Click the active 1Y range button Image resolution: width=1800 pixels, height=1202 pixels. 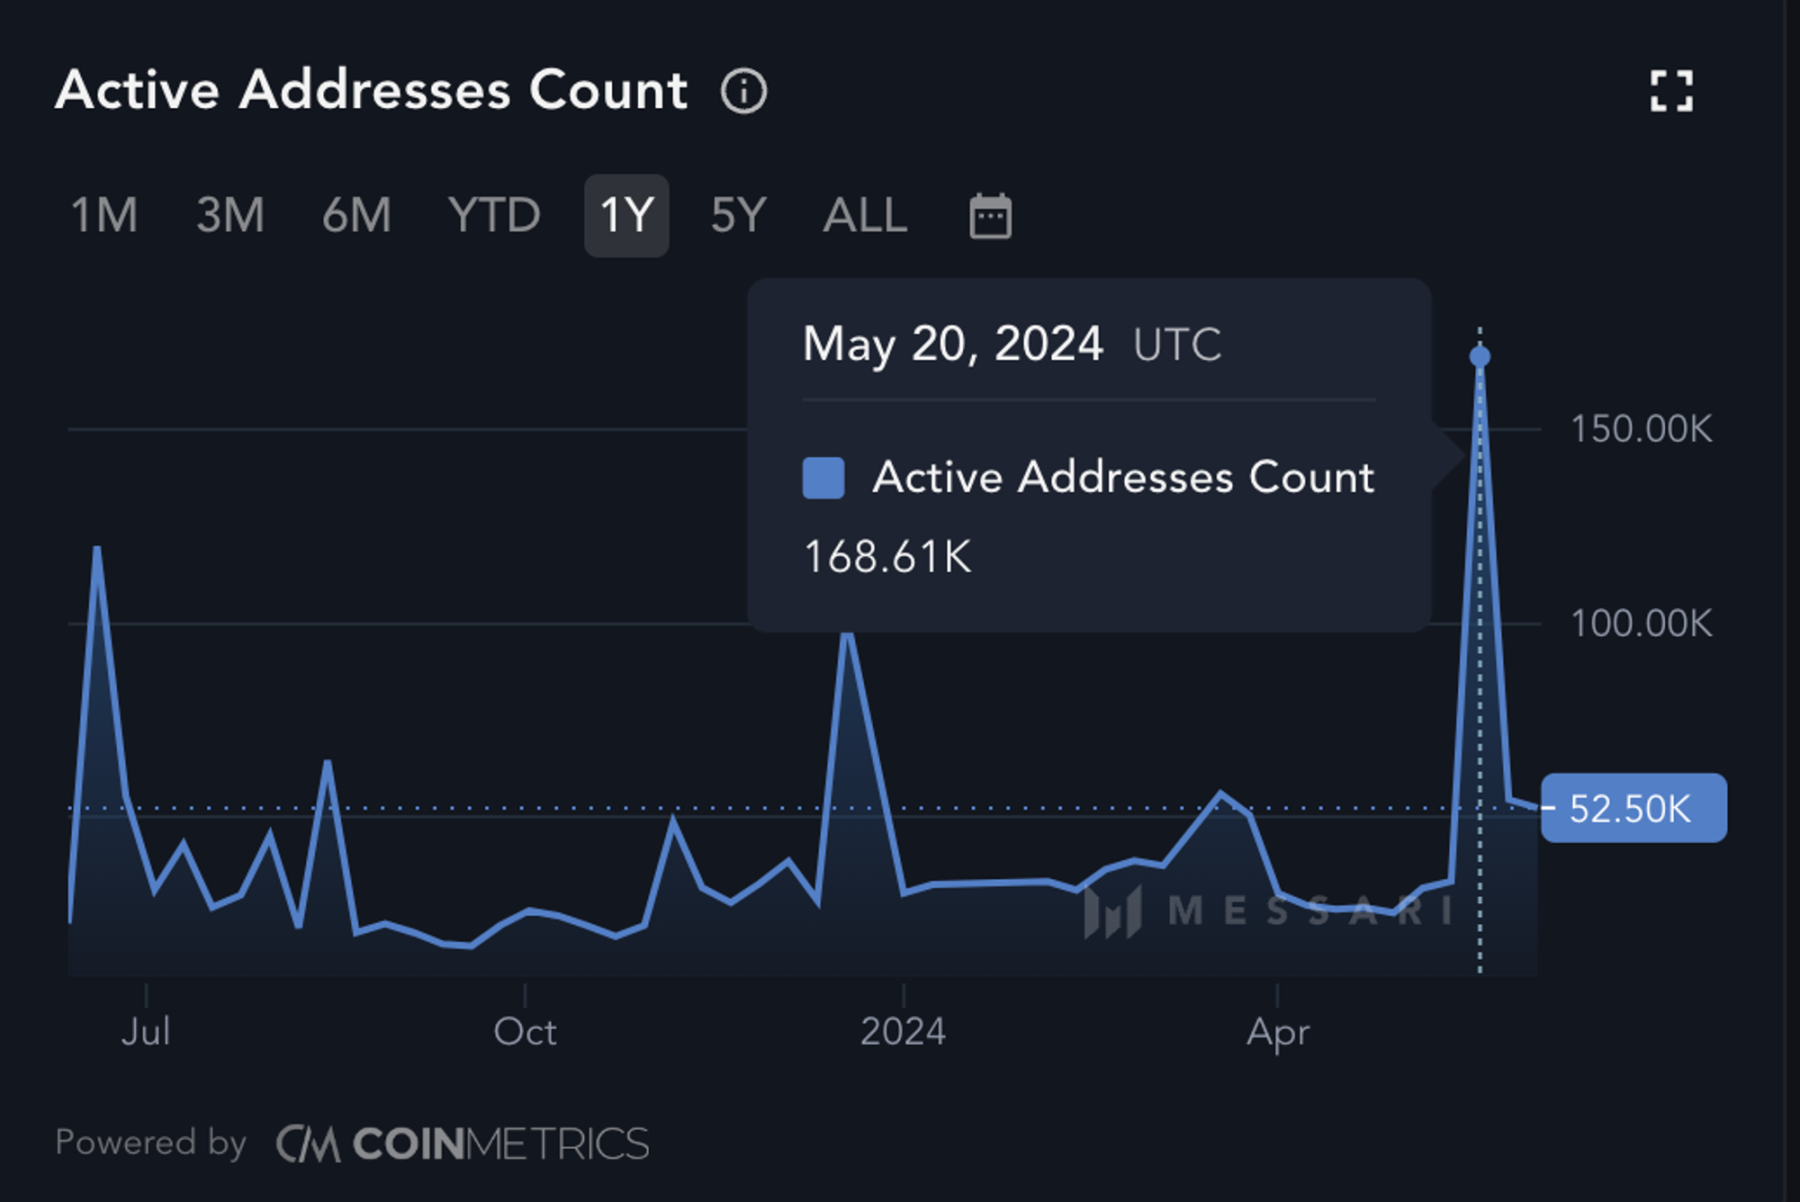click(626, 216)
